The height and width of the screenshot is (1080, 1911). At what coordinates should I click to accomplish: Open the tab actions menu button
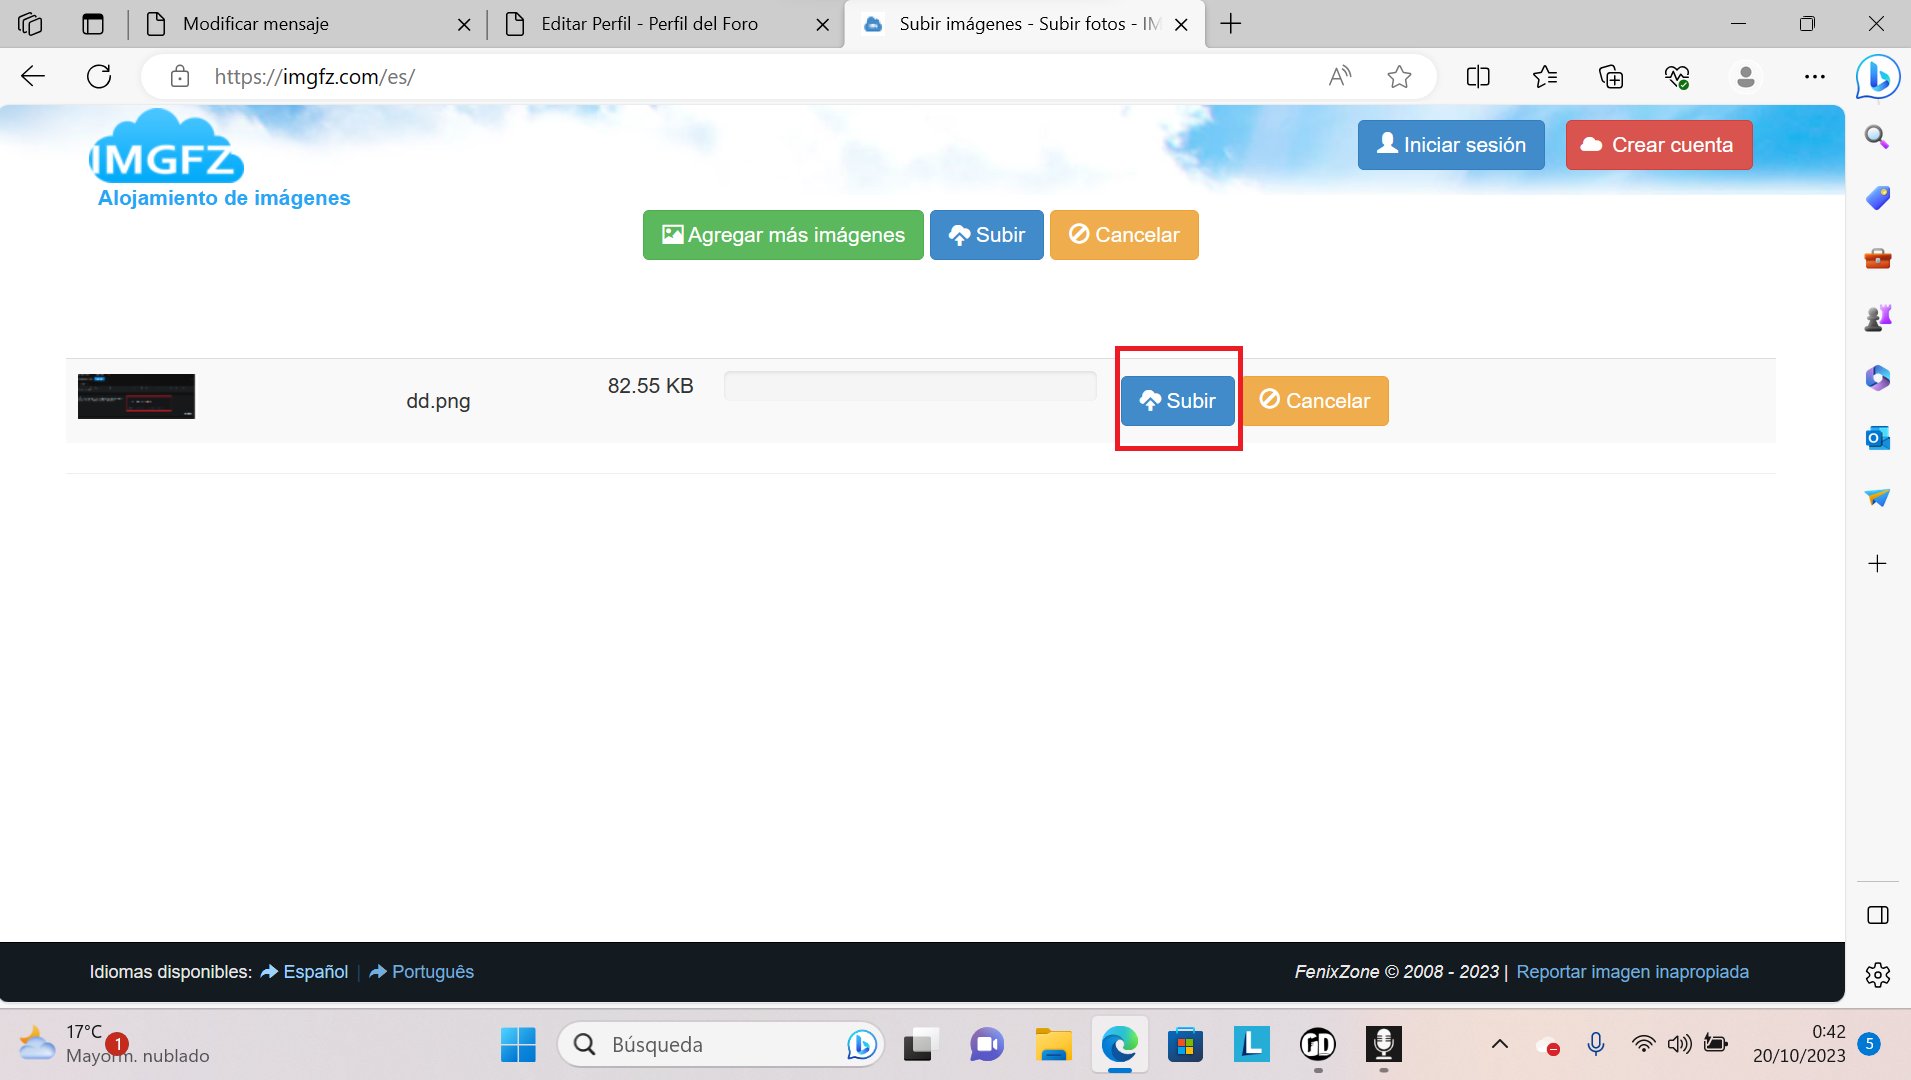coord(93,24)
